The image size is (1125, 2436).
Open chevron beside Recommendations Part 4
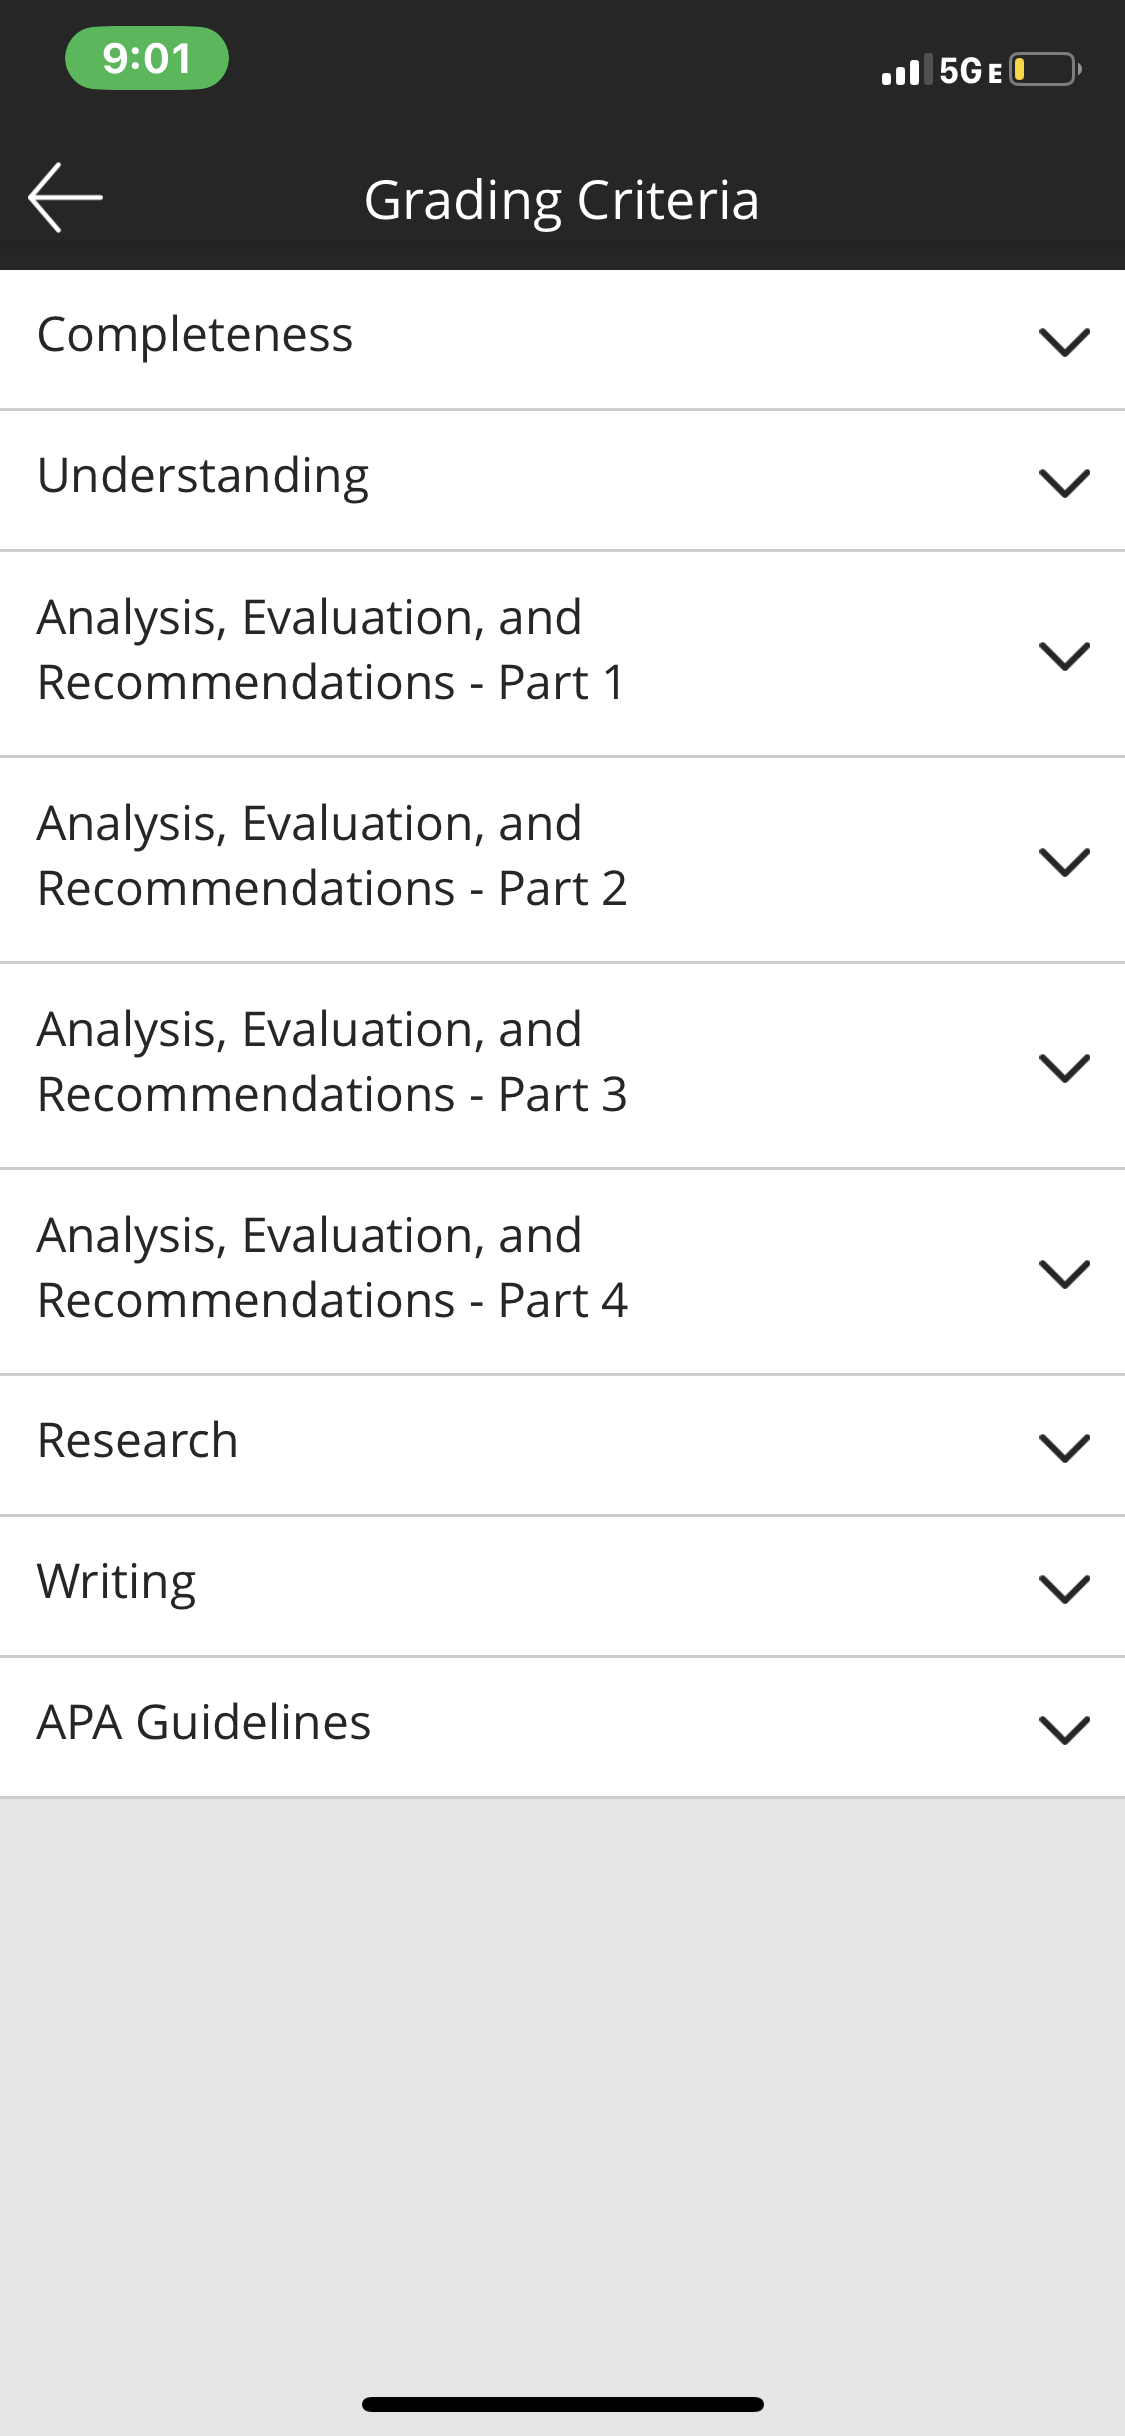(x=1064, y=1274)
